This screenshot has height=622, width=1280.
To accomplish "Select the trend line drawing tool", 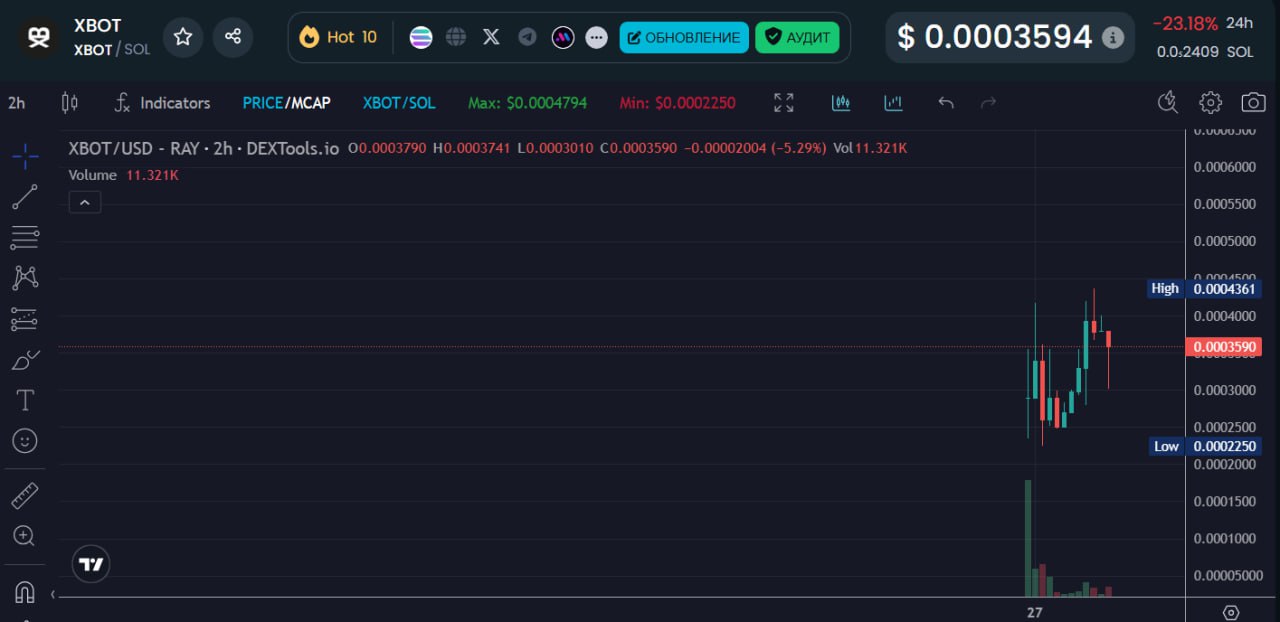I will (25, 197).
